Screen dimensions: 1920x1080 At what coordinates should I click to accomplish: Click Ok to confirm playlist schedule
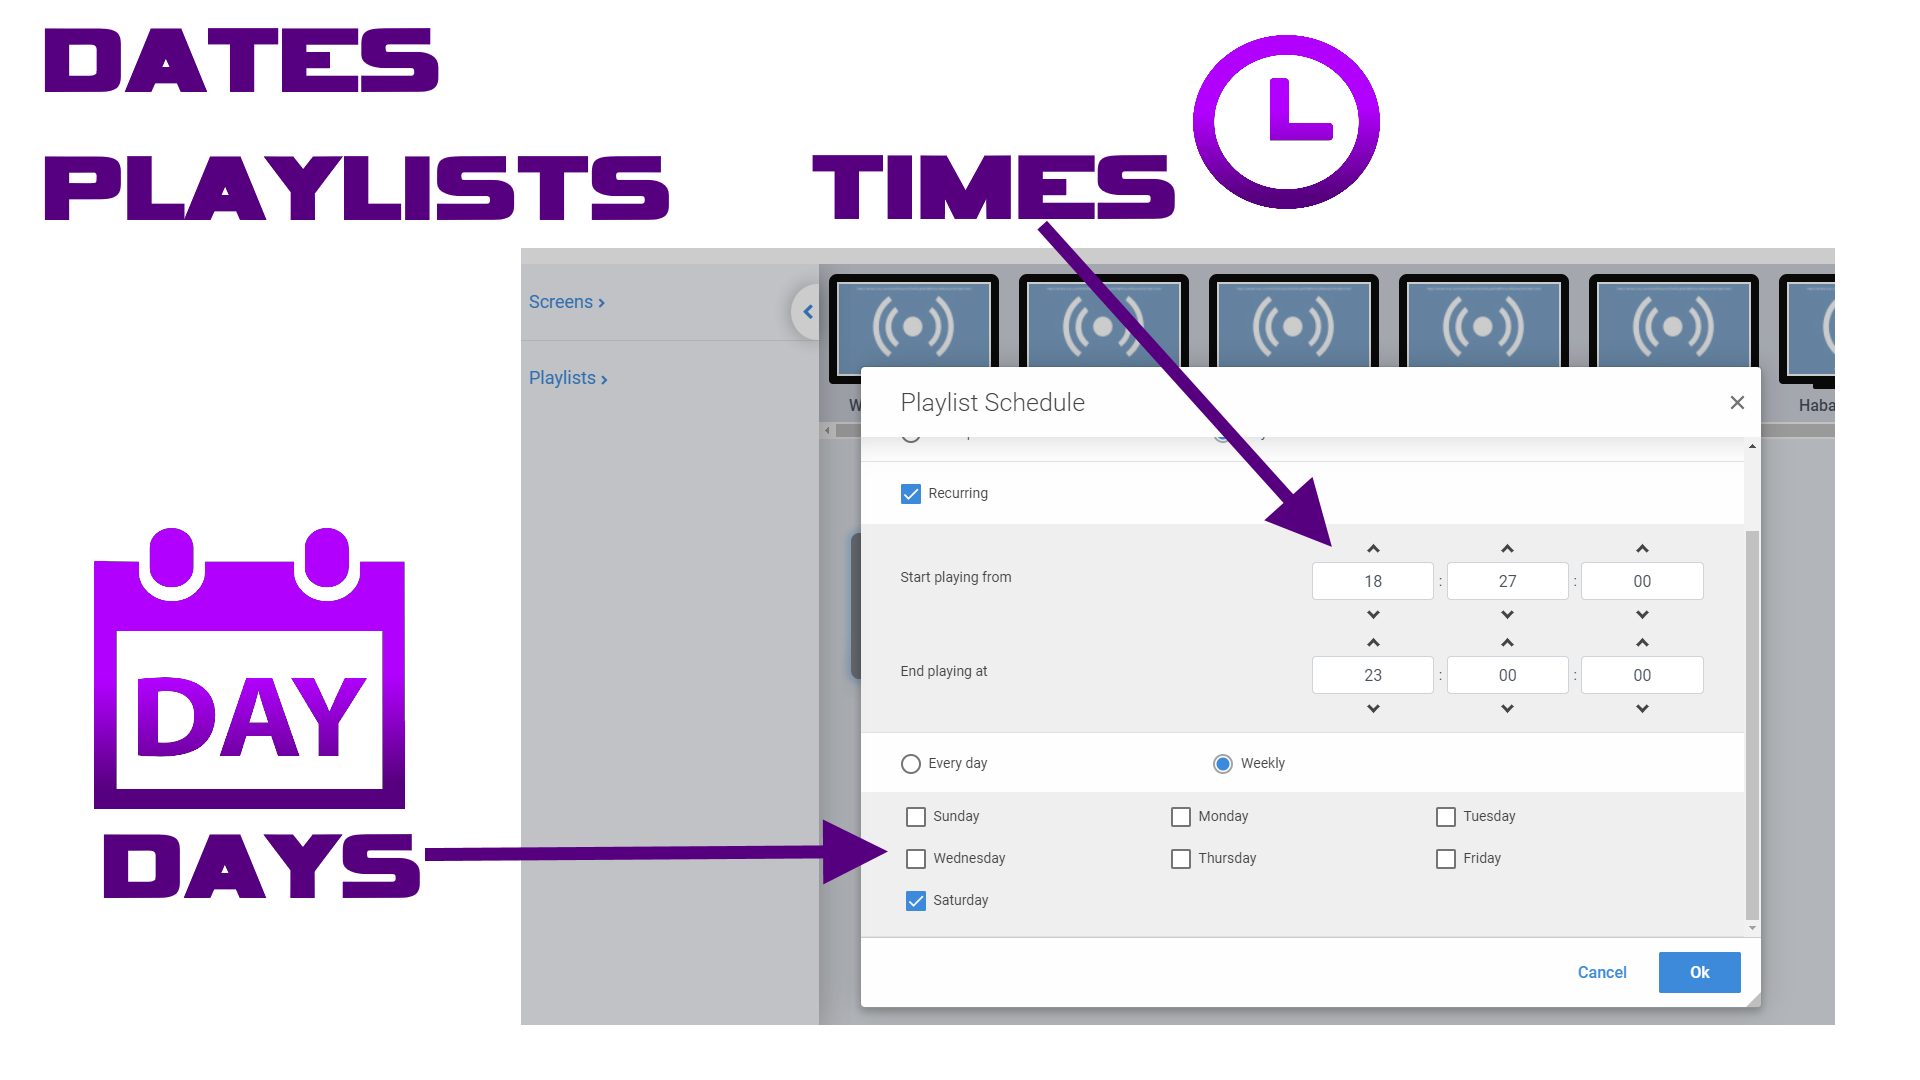pos(1700,972)
